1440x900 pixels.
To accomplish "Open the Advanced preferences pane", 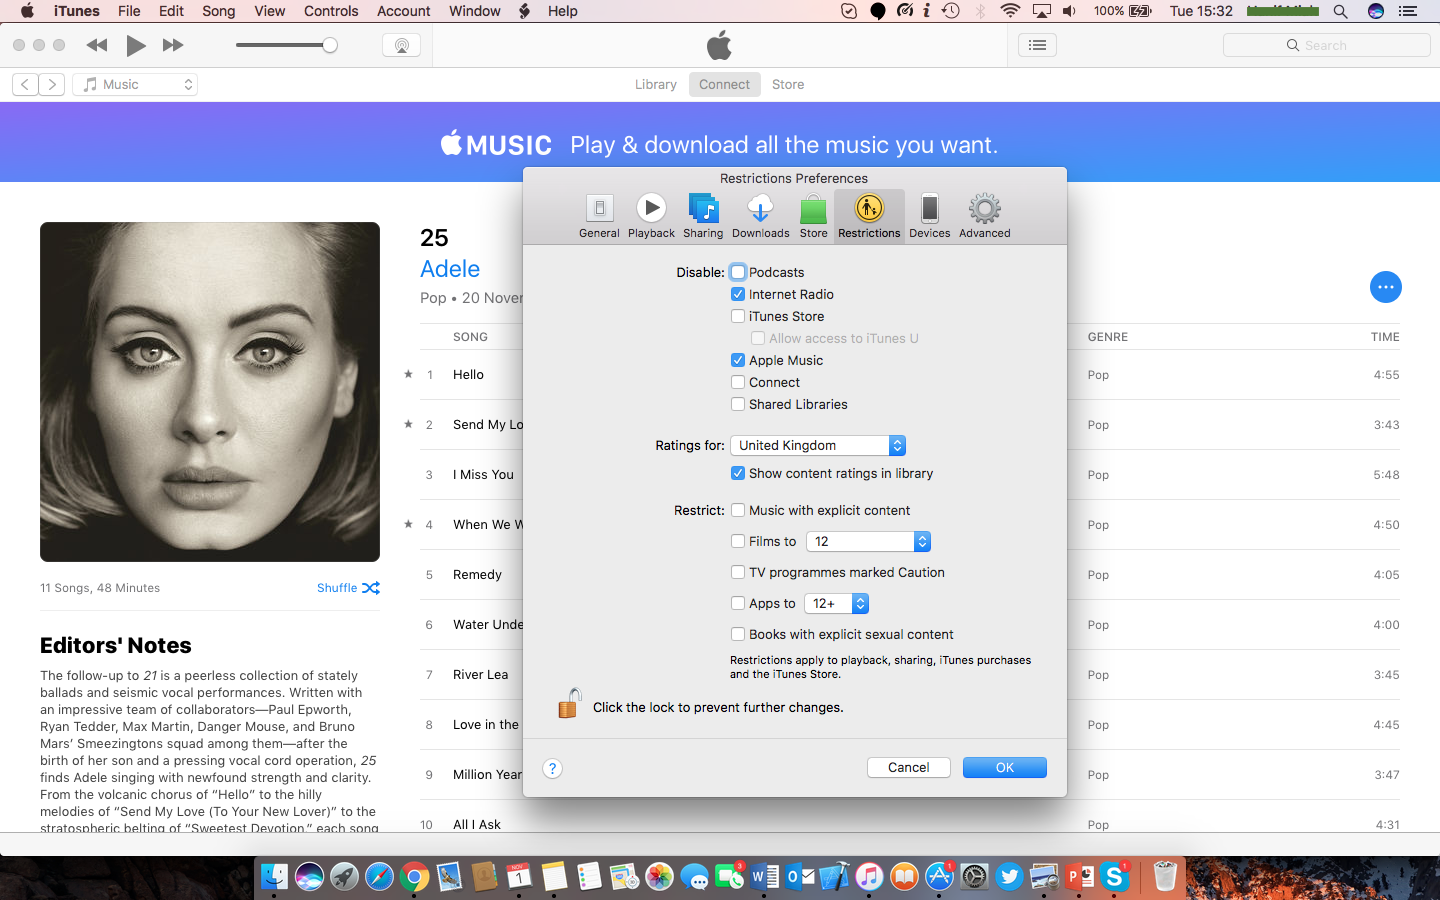I will 985,216.
